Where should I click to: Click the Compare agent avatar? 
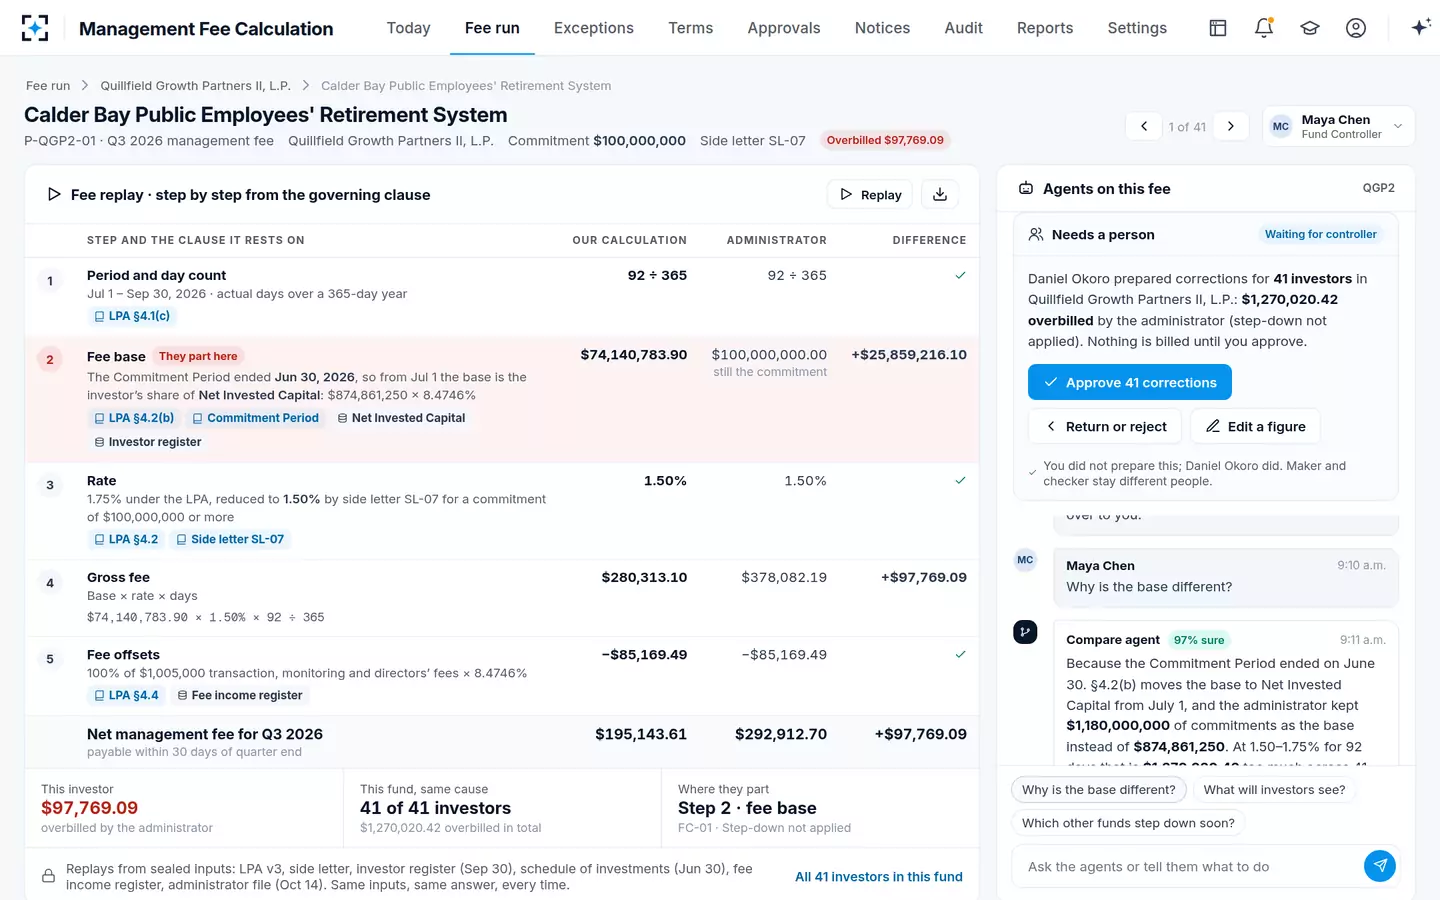[1025, 632]
